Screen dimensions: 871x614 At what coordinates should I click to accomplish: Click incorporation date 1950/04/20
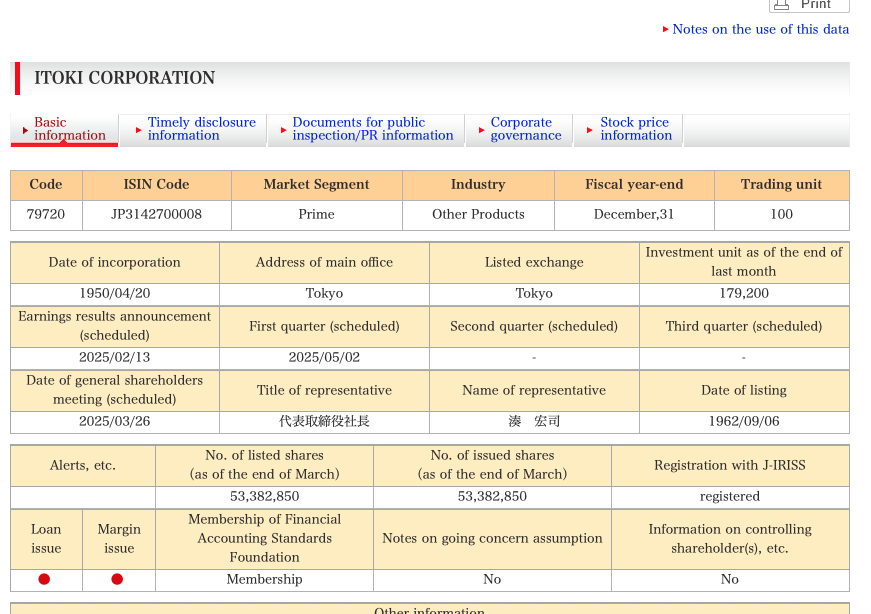click(x=115, y=294)
